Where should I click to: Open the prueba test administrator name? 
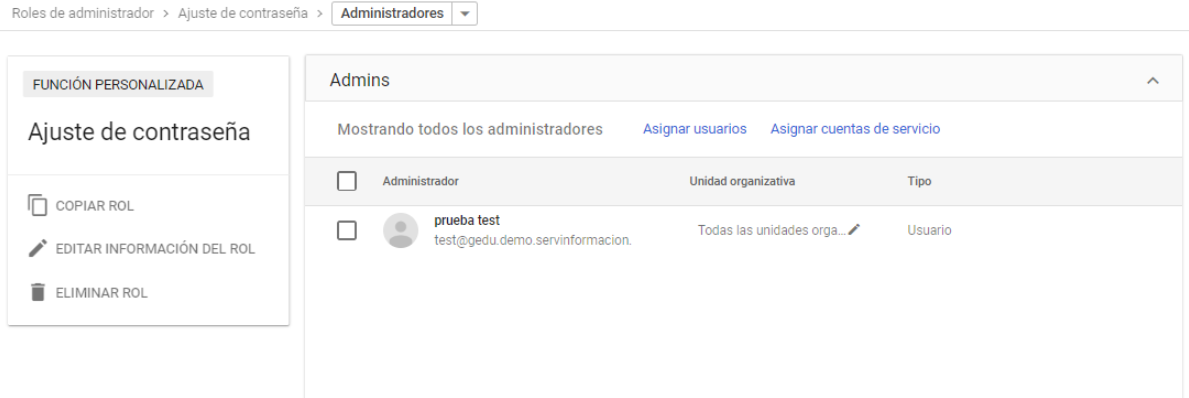tap(467, 221)
